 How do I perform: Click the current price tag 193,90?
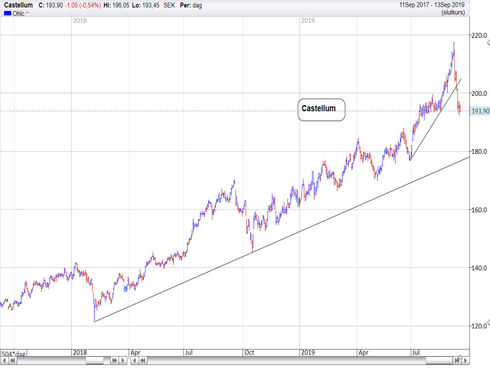[x=480, y=111]
